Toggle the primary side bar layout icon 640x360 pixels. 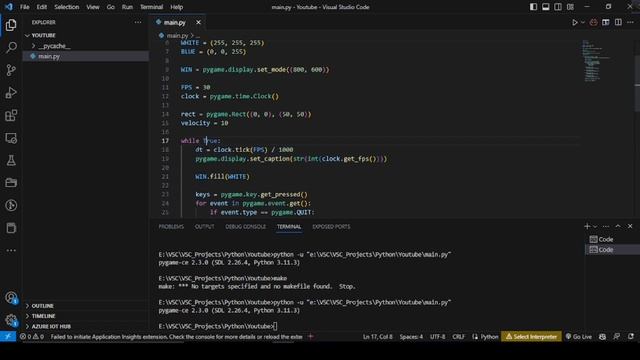click(533, 7)
